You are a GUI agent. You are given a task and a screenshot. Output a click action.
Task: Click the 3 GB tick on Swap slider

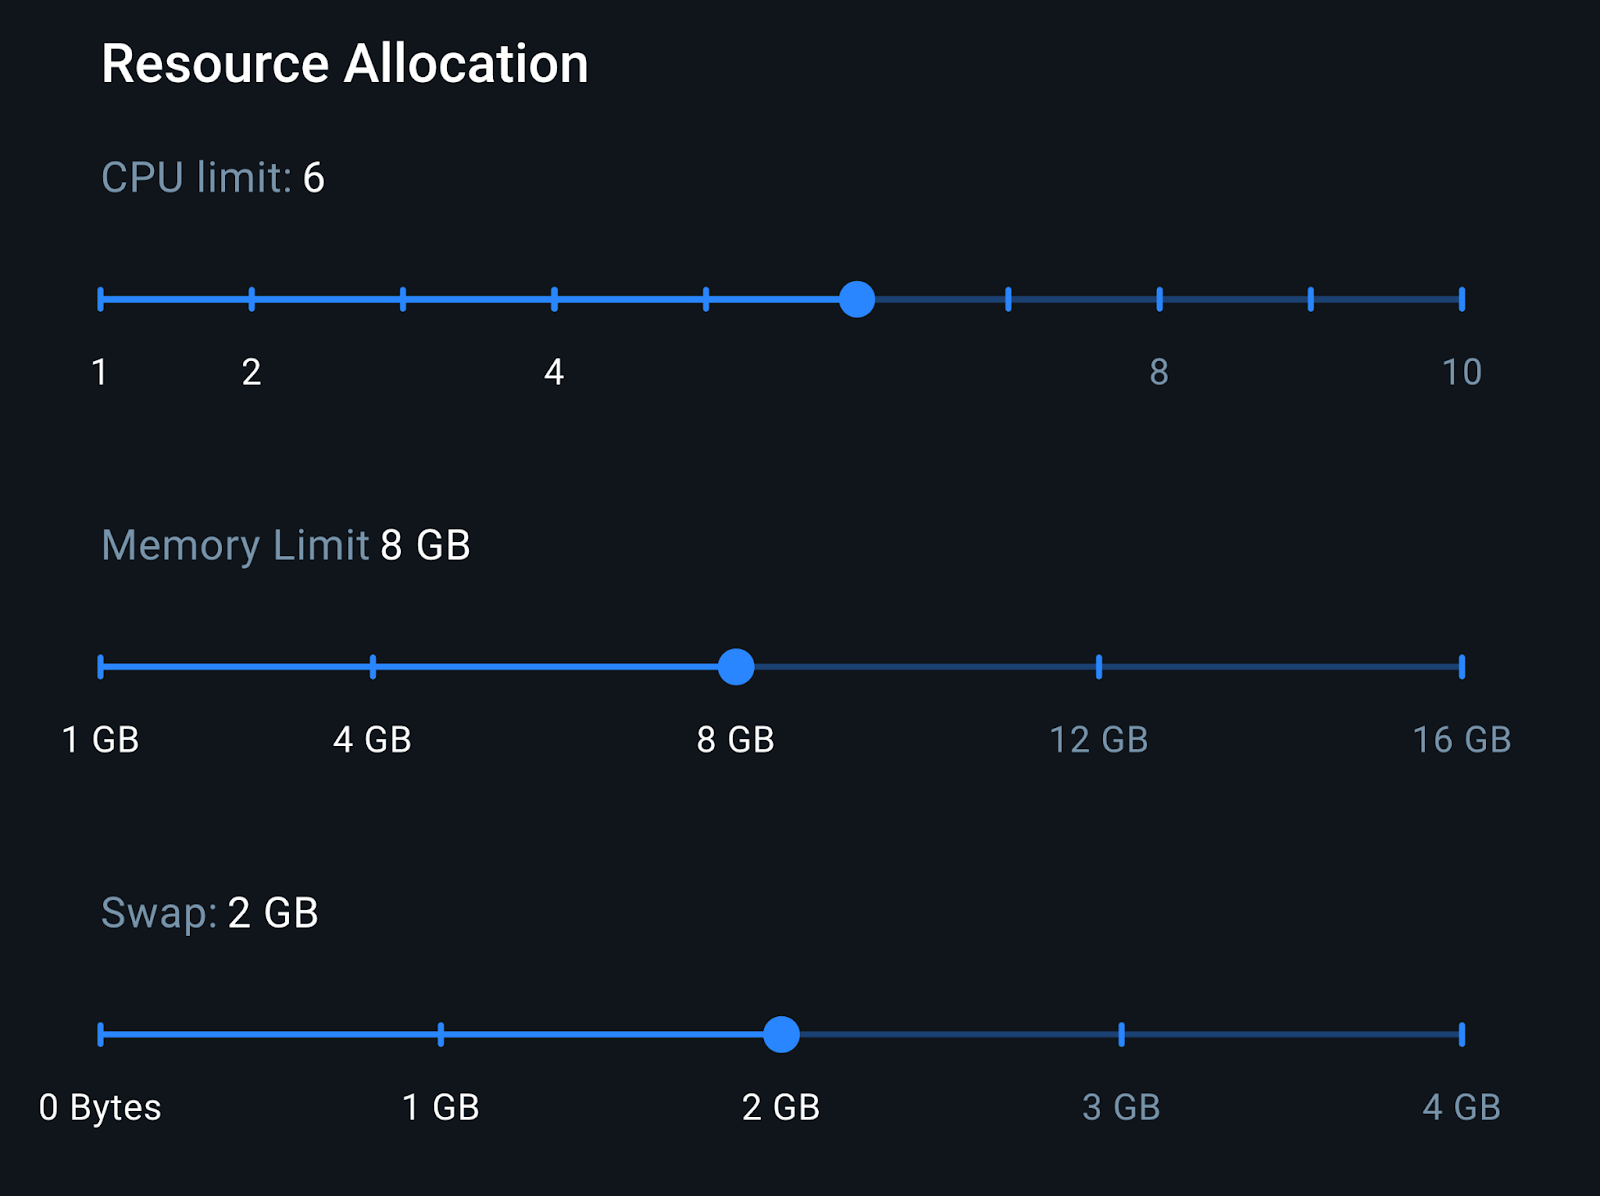pos(1122,1036)
